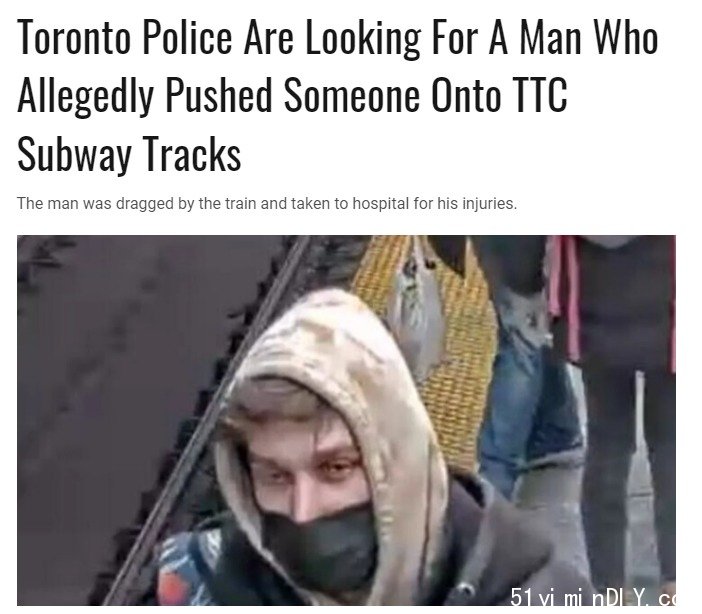Select the subheading about the man dragged by train
Screen dimensions: 702x614
click(x=267, y=203)
